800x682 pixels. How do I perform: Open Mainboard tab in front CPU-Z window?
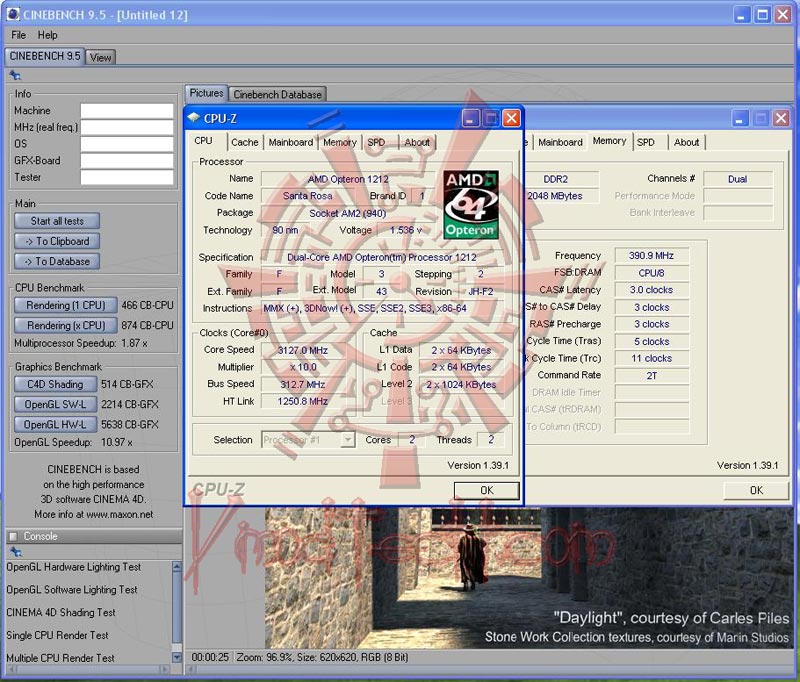[x=291, y=142]
